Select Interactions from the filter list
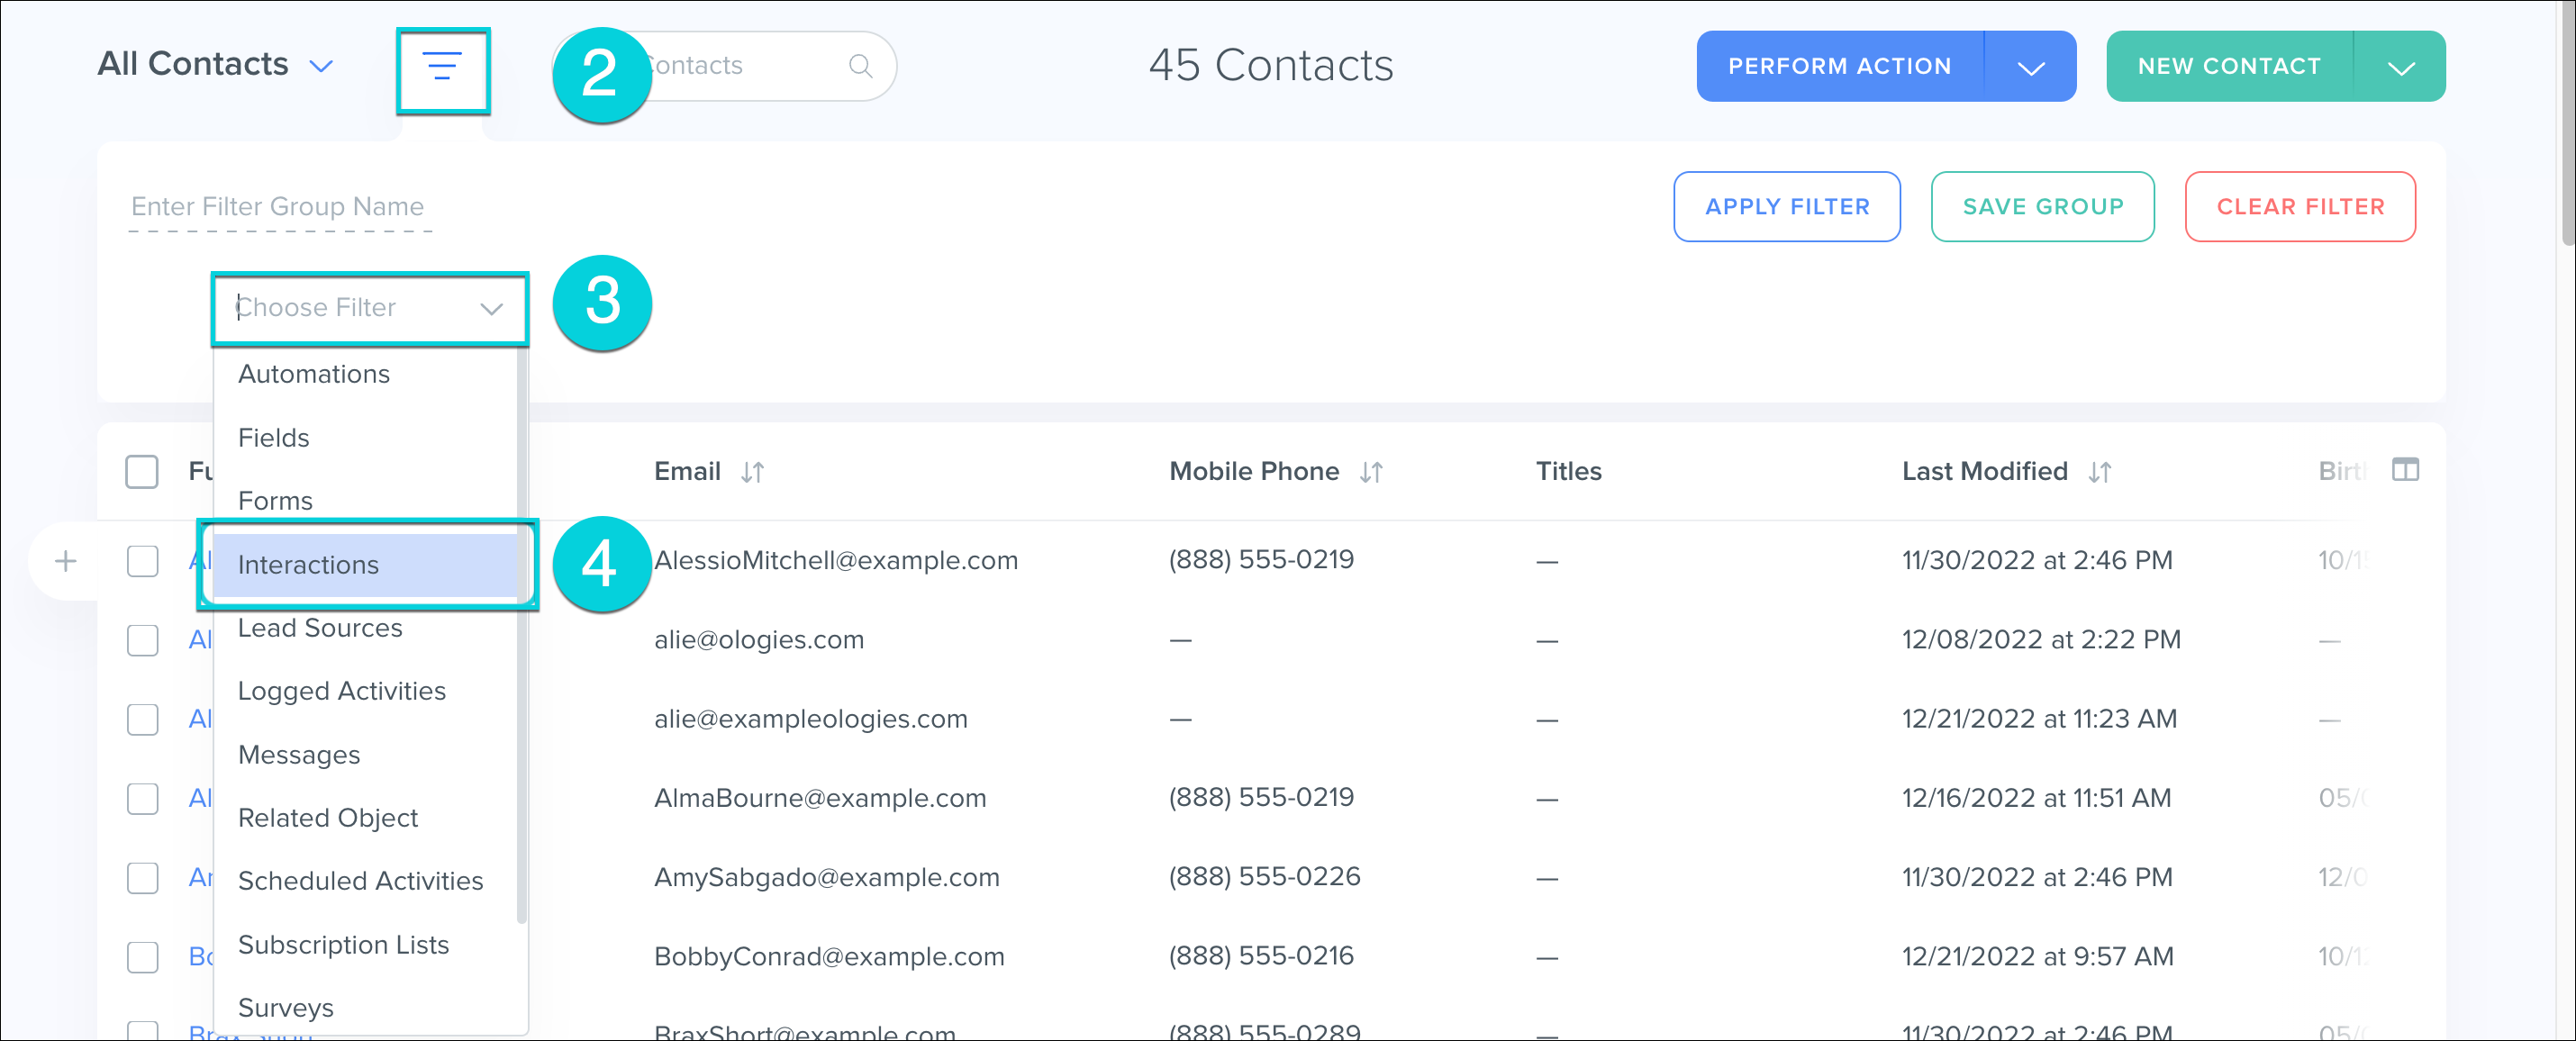This screenshot has height=1041, width=2576. pyautogui.click(x=308, y=565)
